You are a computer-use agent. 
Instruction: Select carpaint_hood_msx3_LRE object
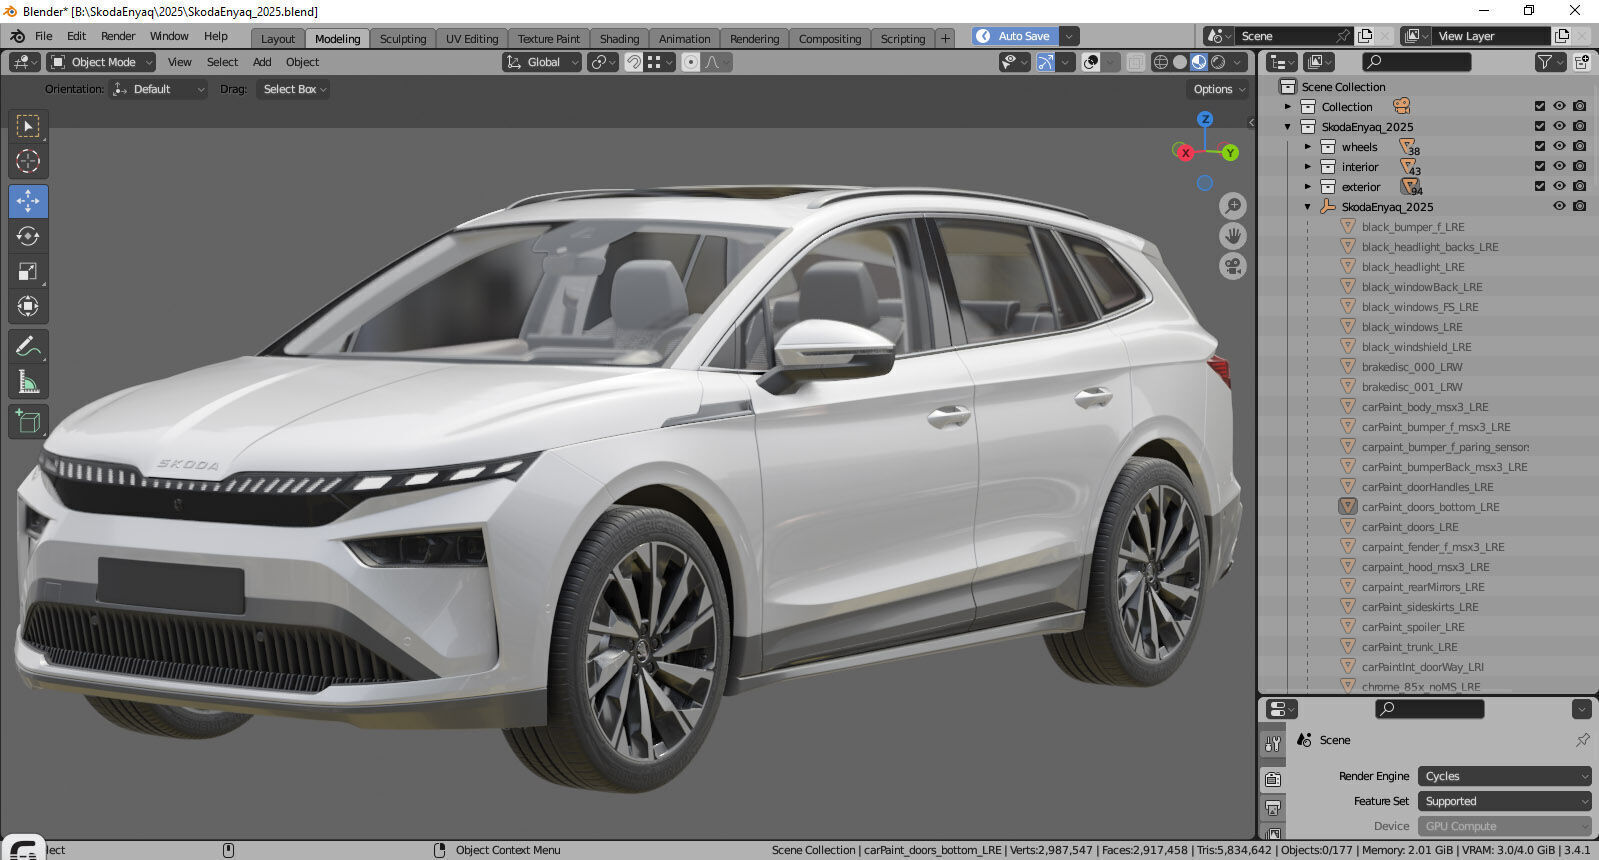pos(1425,567)
